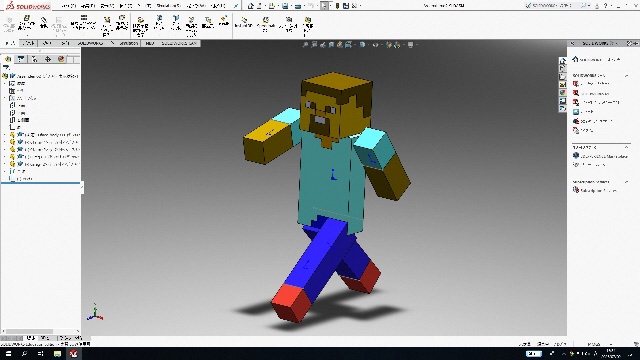
Task: Expand the first component in the tree
Action: [5, 135]
